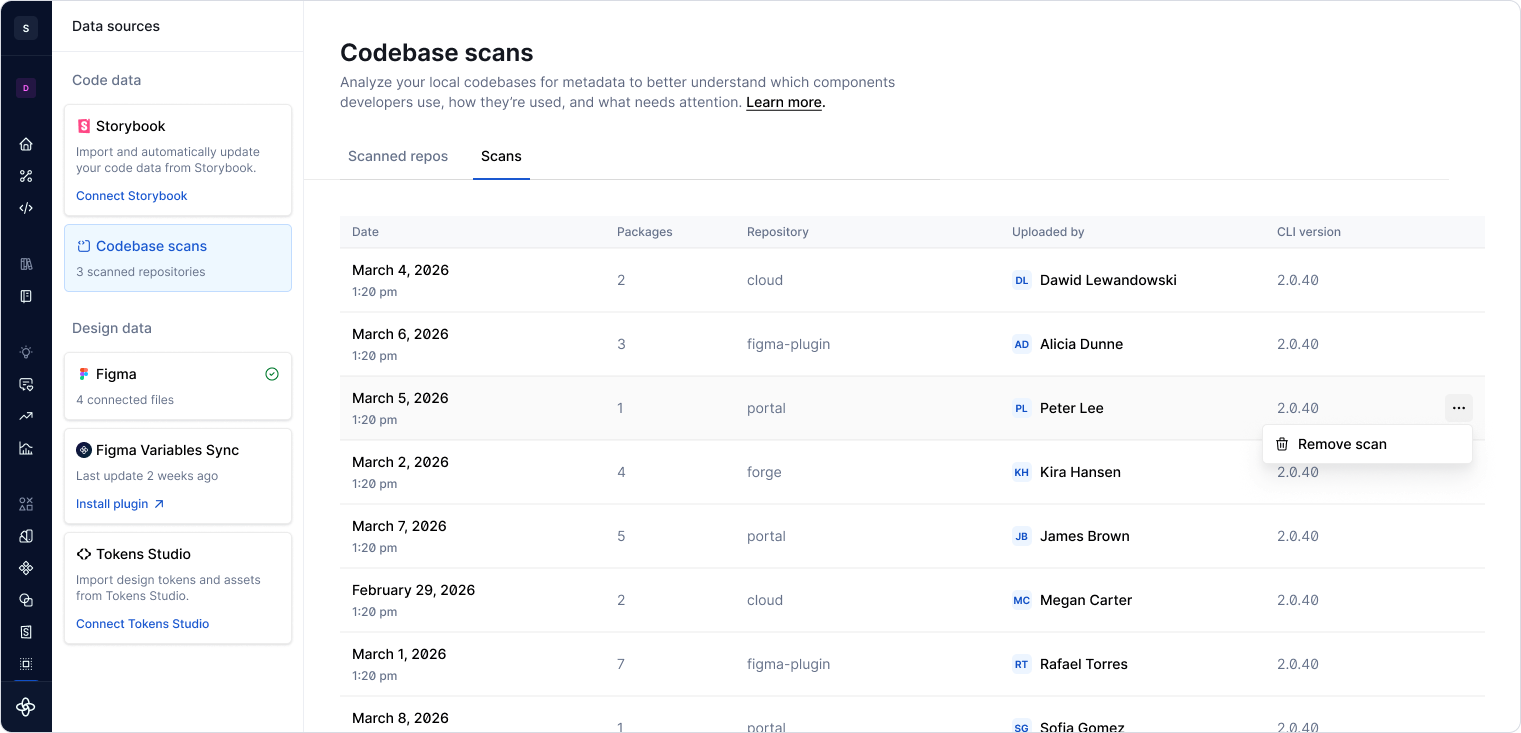The image size is (1521, 733).
Task: Open the trending-up arrow icon in sidebar
Action: (26, 416)
